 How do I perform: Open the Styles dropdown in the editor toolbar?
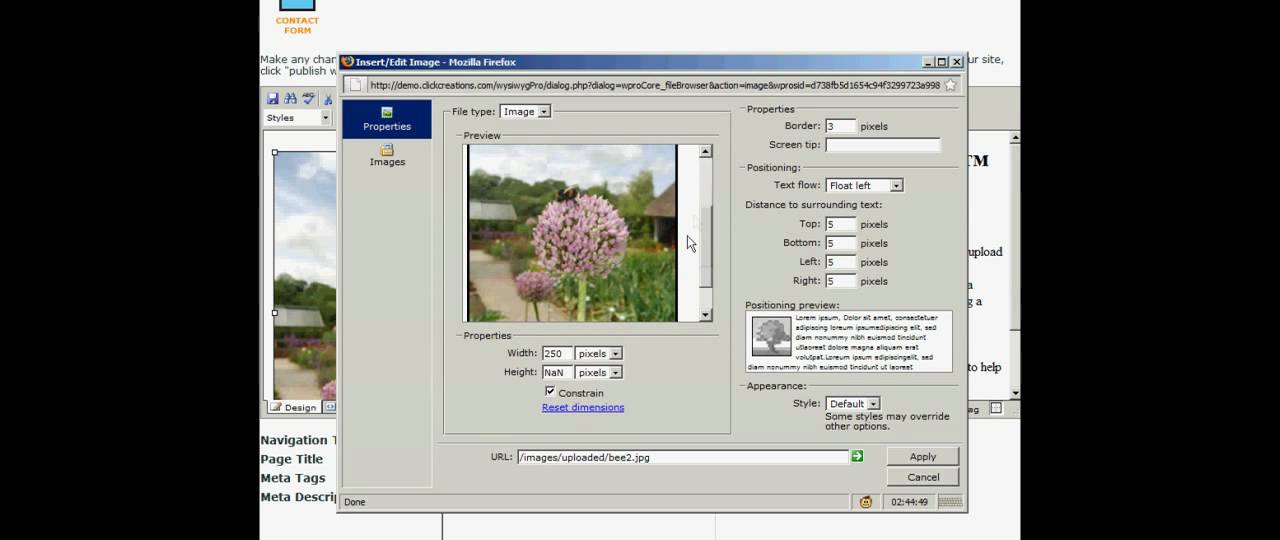pos(297,118)
